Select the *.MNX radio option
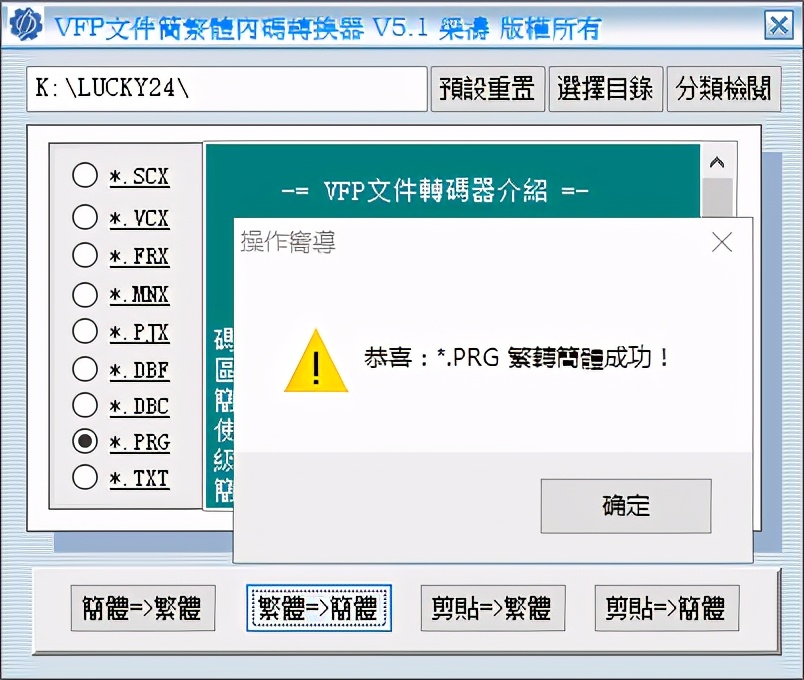The image size is (804, 680). (x=85, y=294)
